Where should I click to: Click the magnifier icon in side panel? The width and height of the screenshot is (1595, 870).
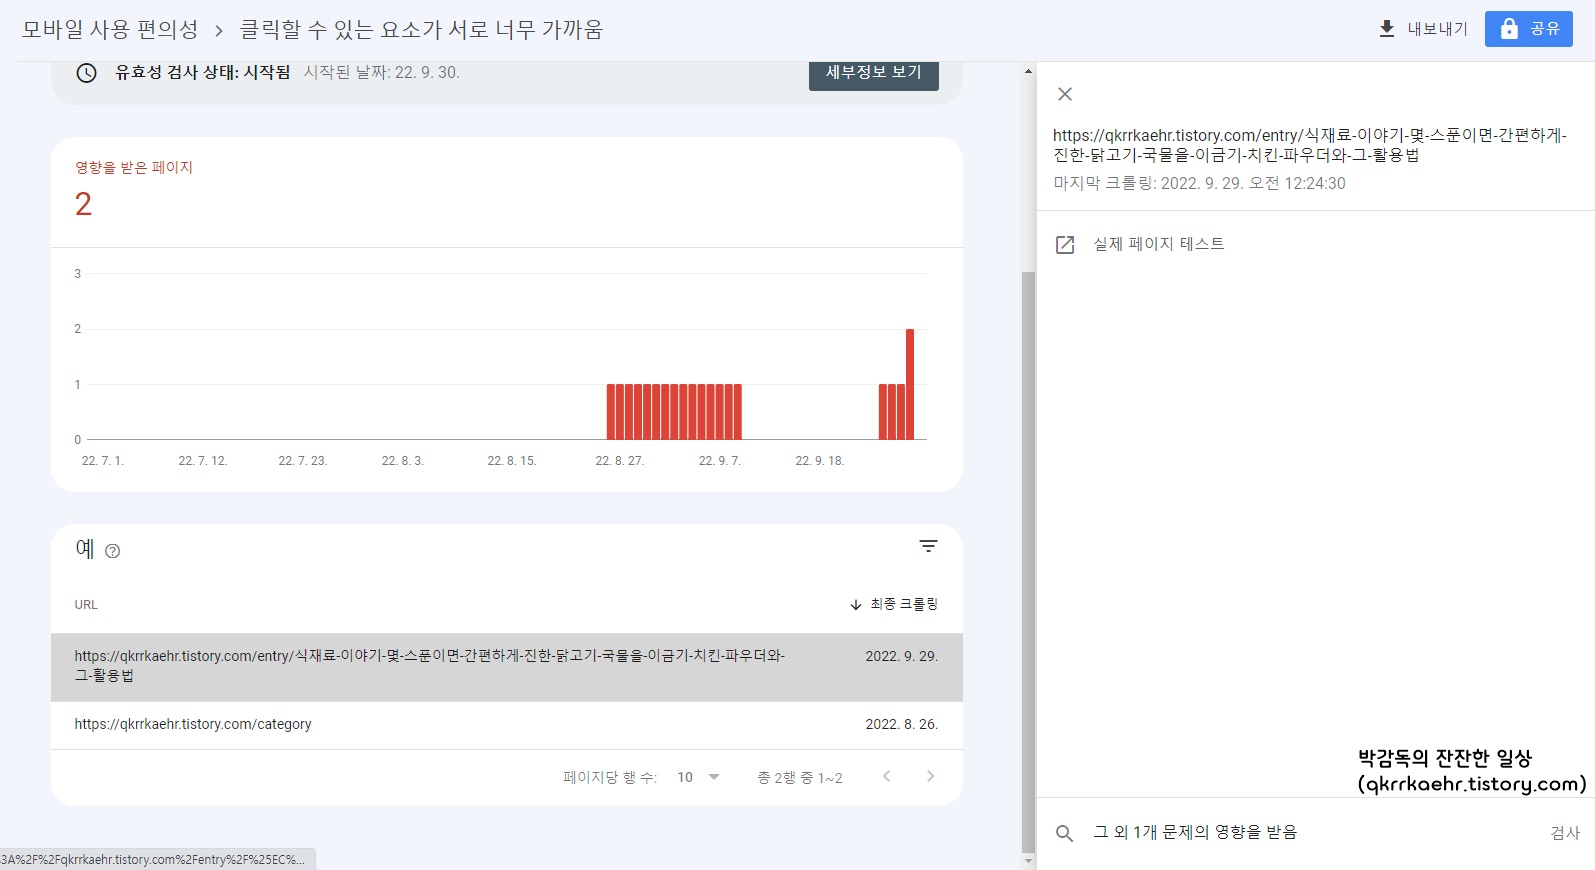1065,833
